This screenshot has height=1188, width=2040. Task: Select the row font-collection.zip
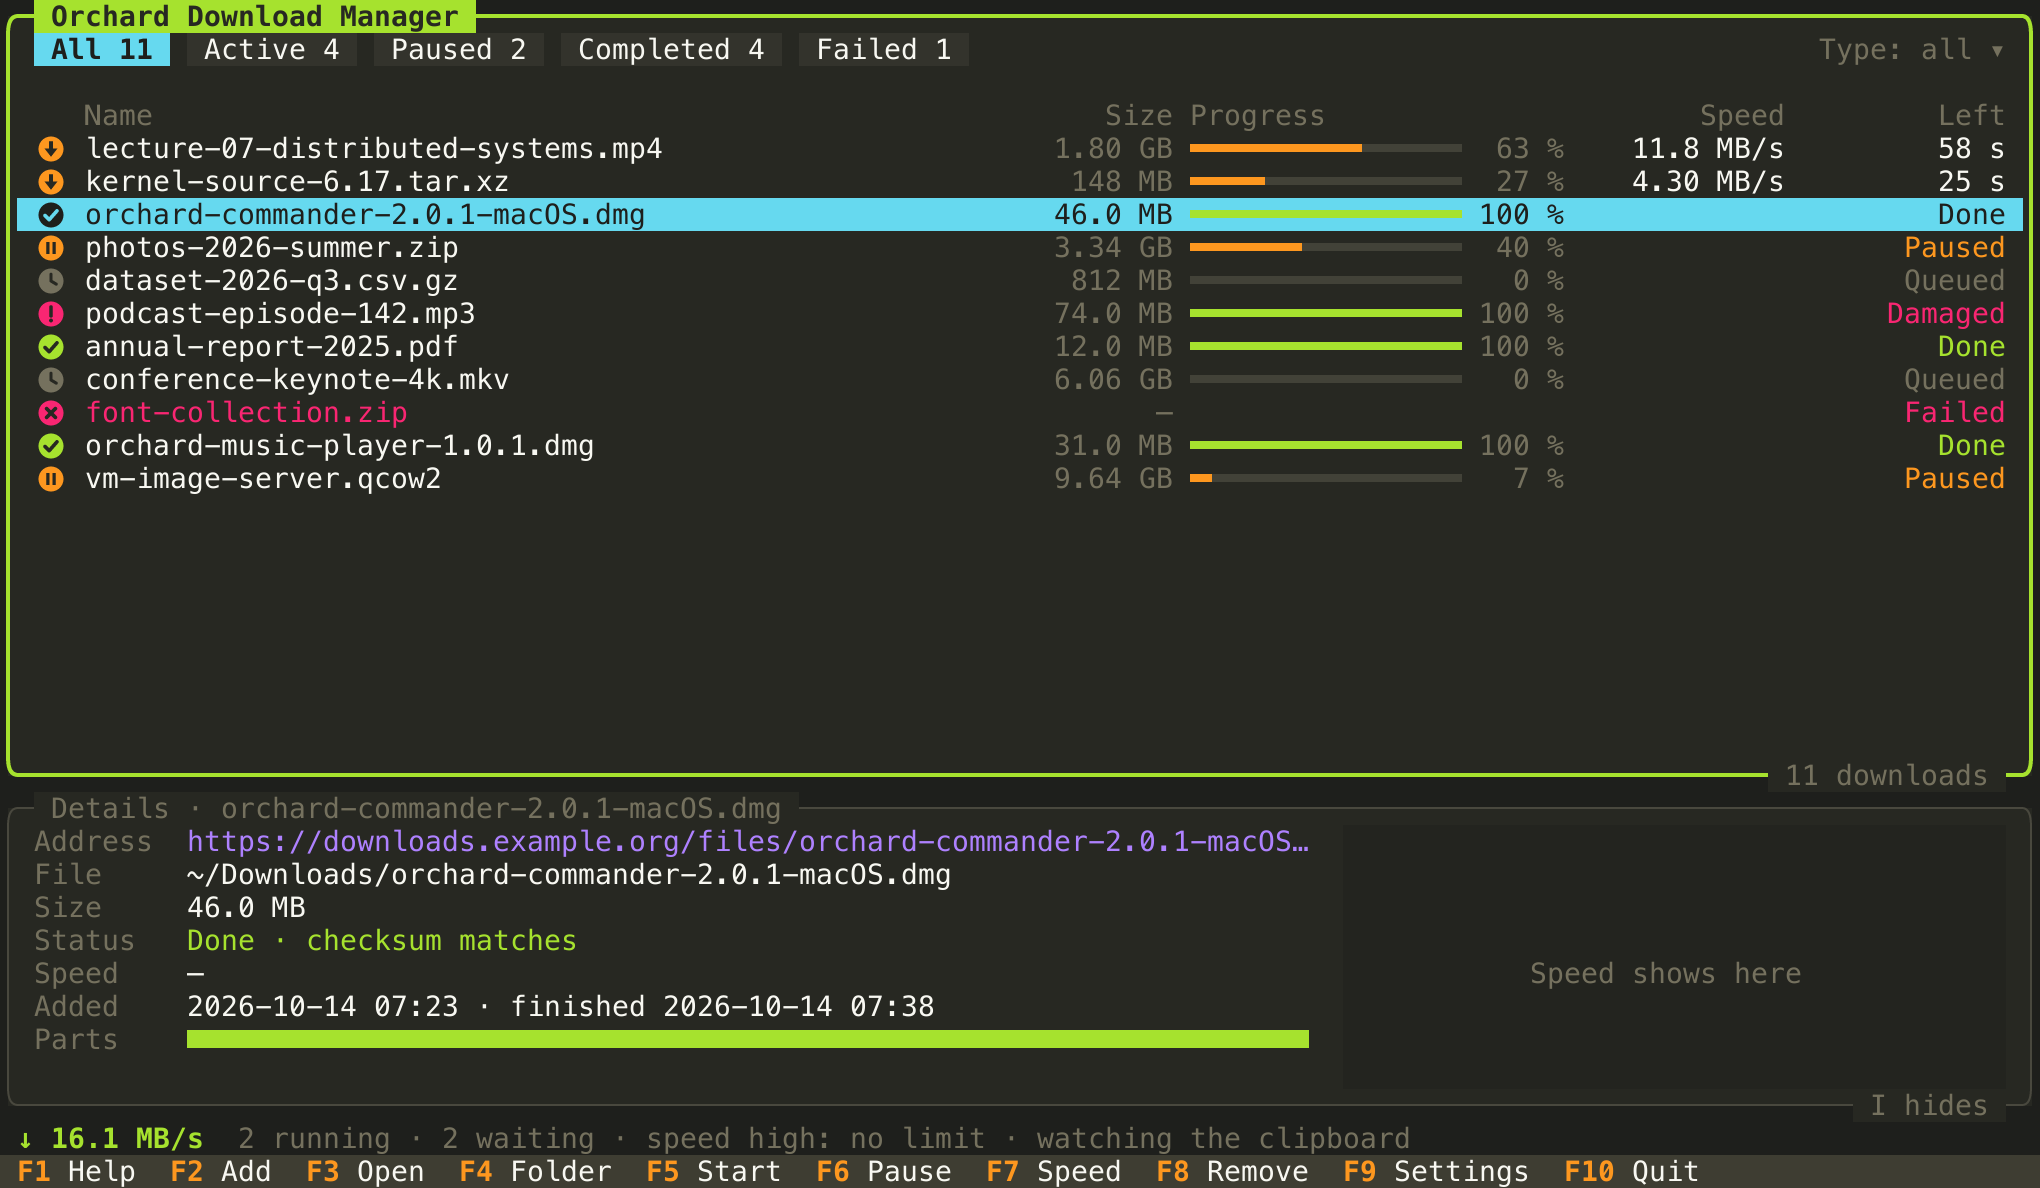pos(1020,413)
